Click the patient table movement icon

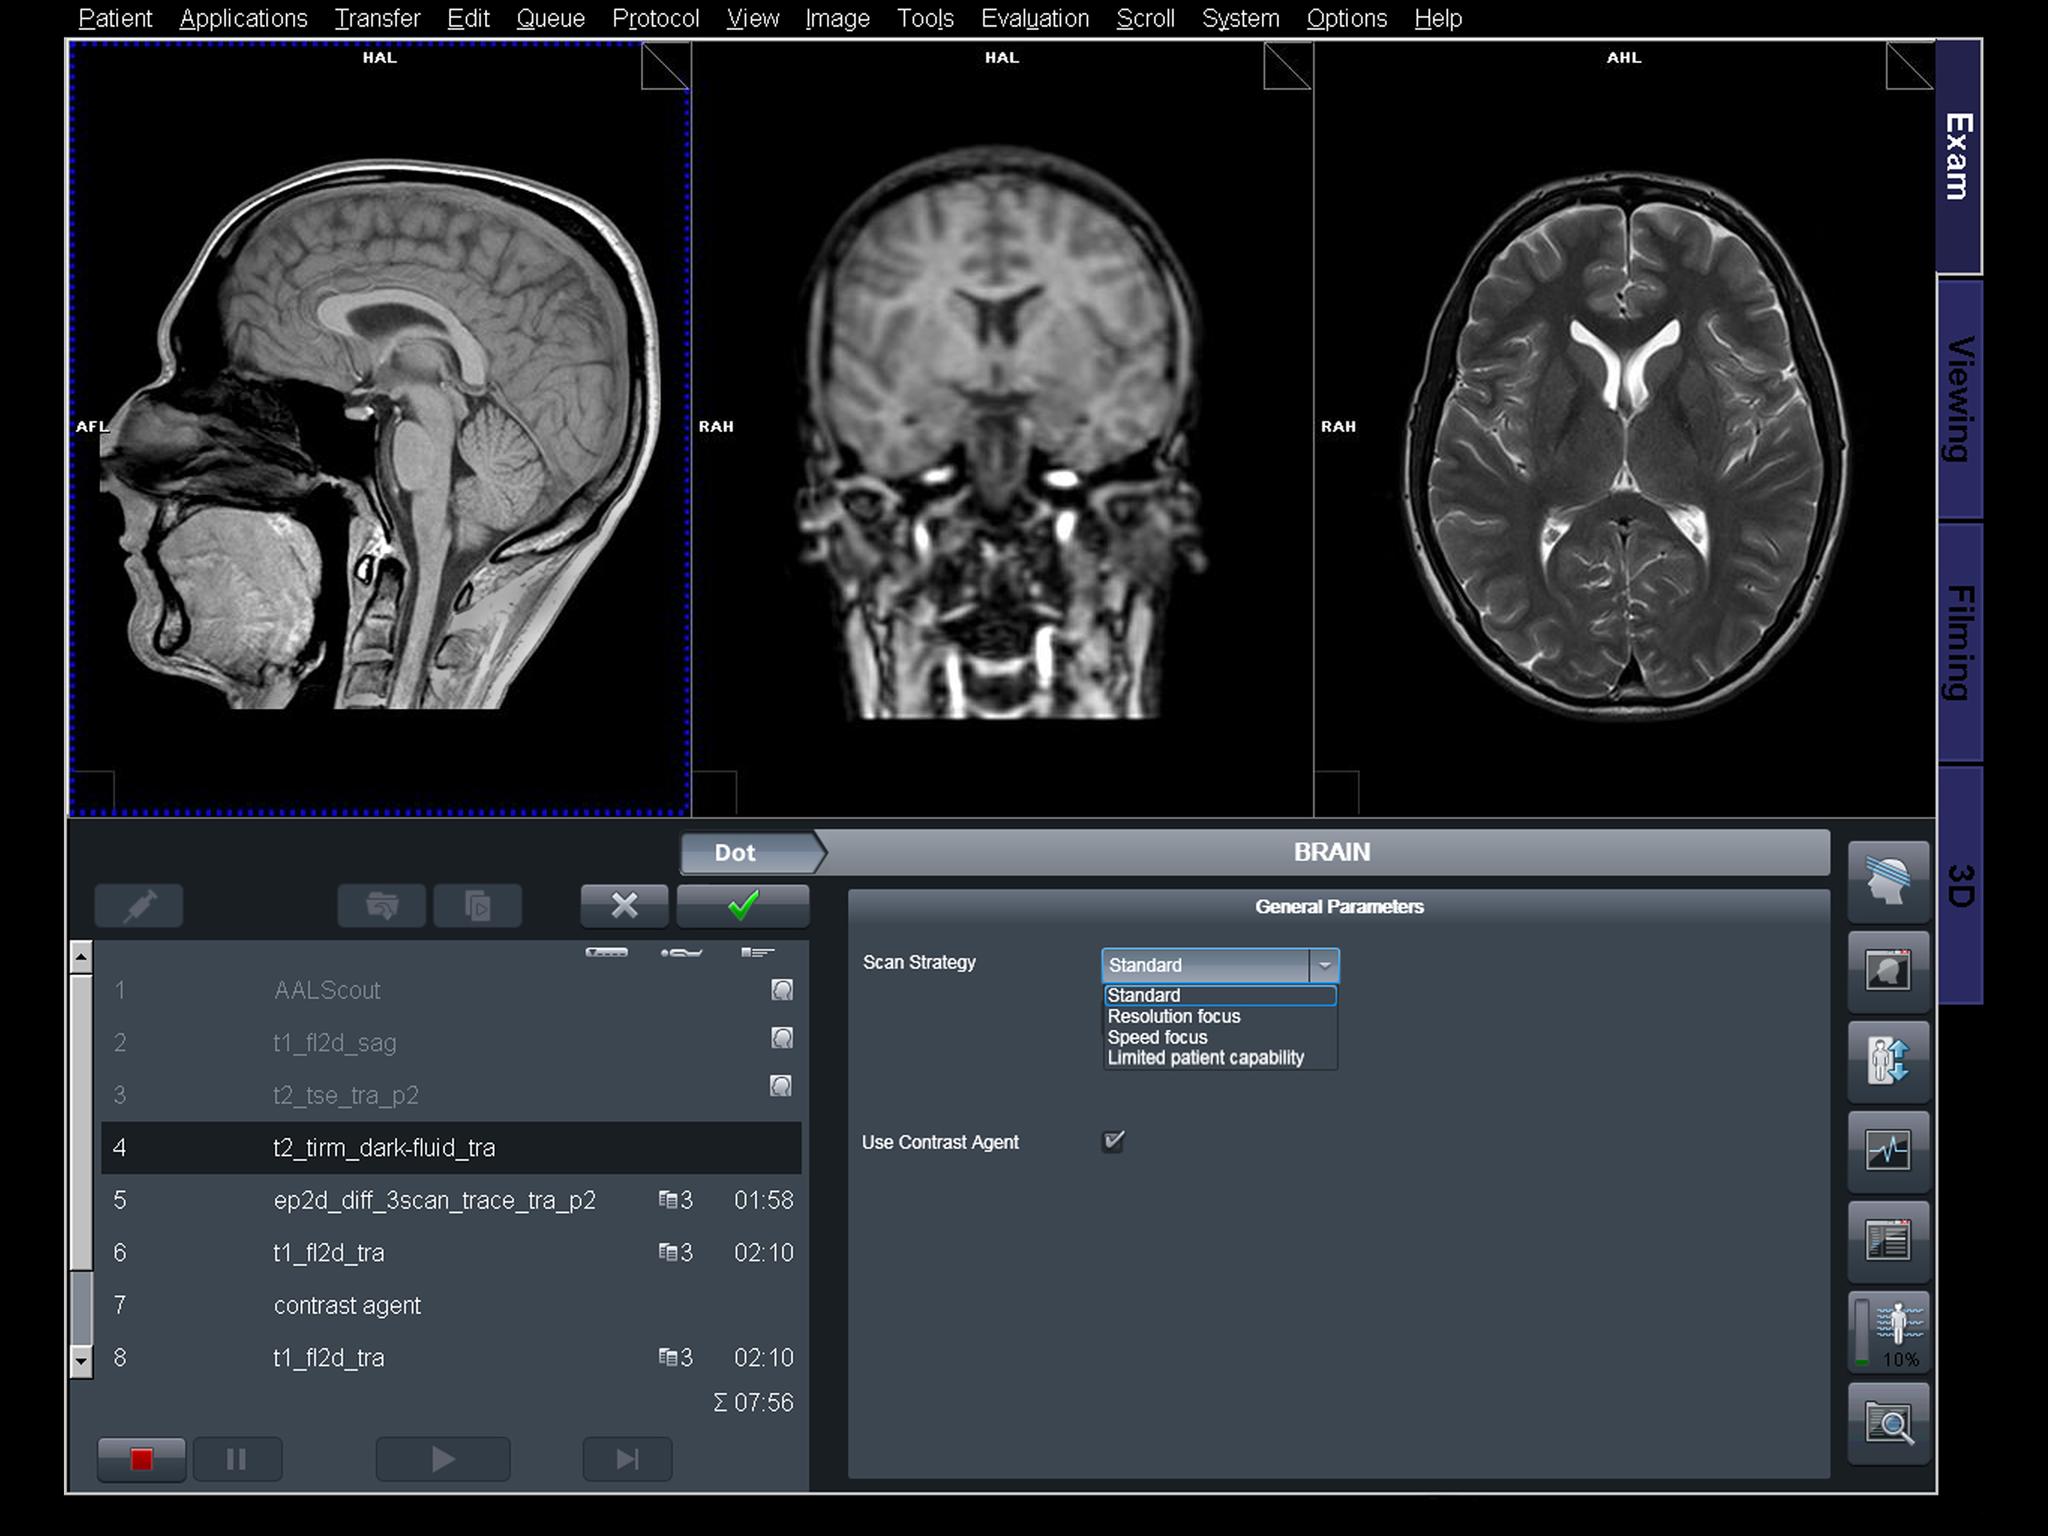click(1889, 1059)
